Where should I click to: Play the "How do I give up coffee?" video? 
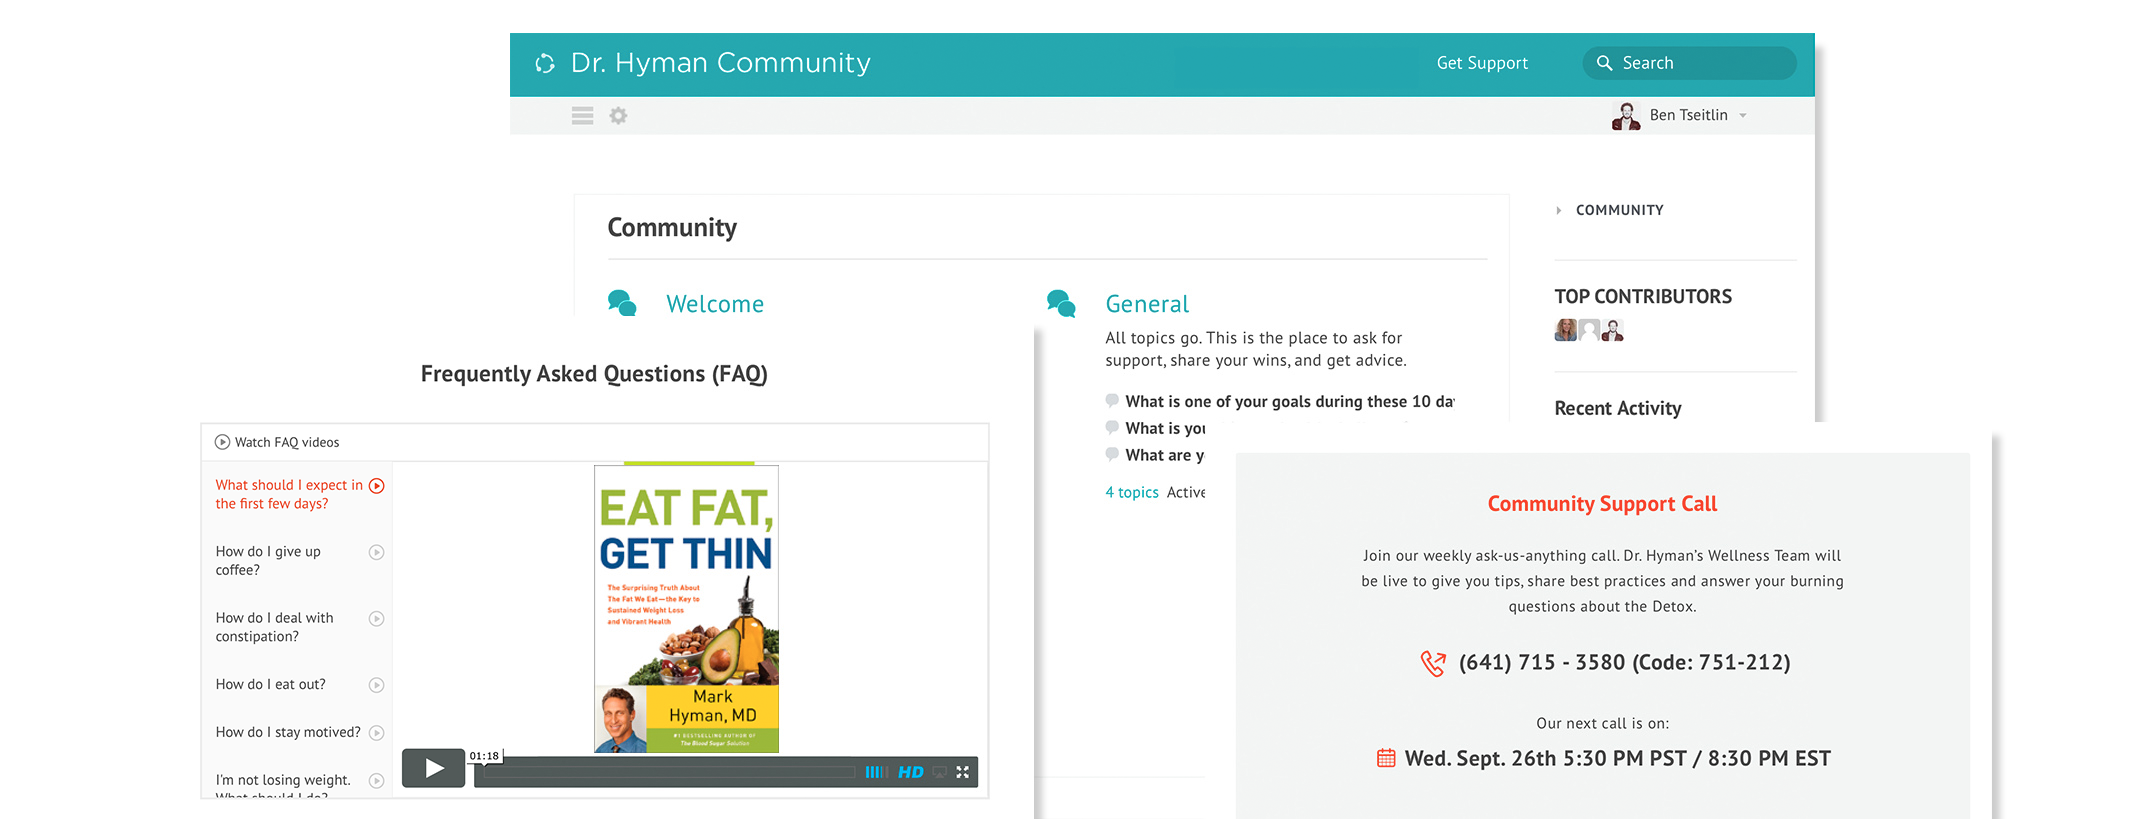click(x=377, y=552)
